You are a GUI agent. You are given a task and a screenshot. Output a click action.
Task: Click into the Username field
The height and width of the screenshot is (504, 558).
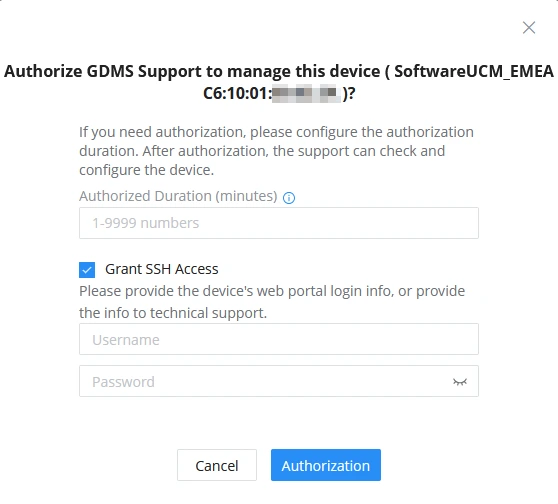(x=279, y=339)
